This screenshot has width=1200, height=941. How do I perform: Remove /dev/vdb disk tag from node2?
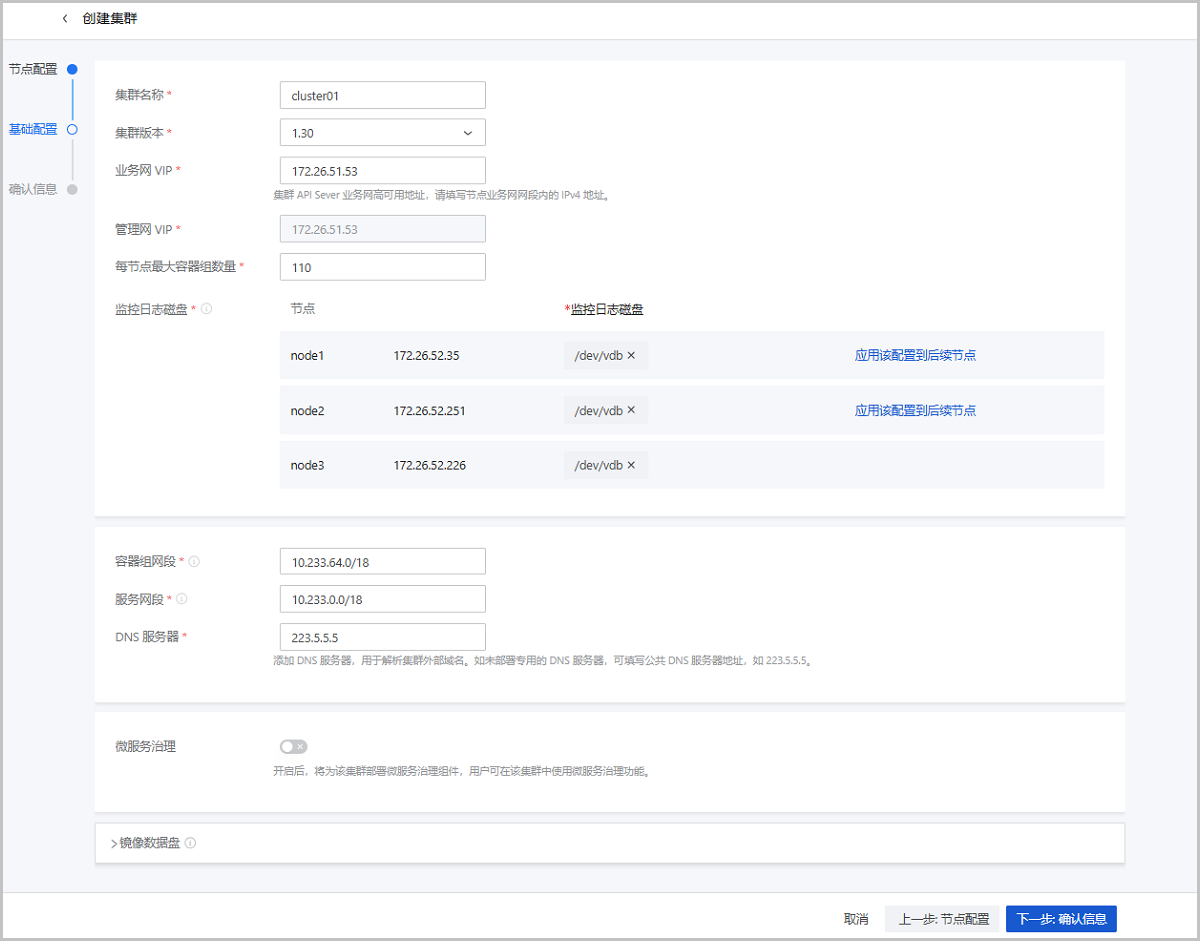point(631,410)
